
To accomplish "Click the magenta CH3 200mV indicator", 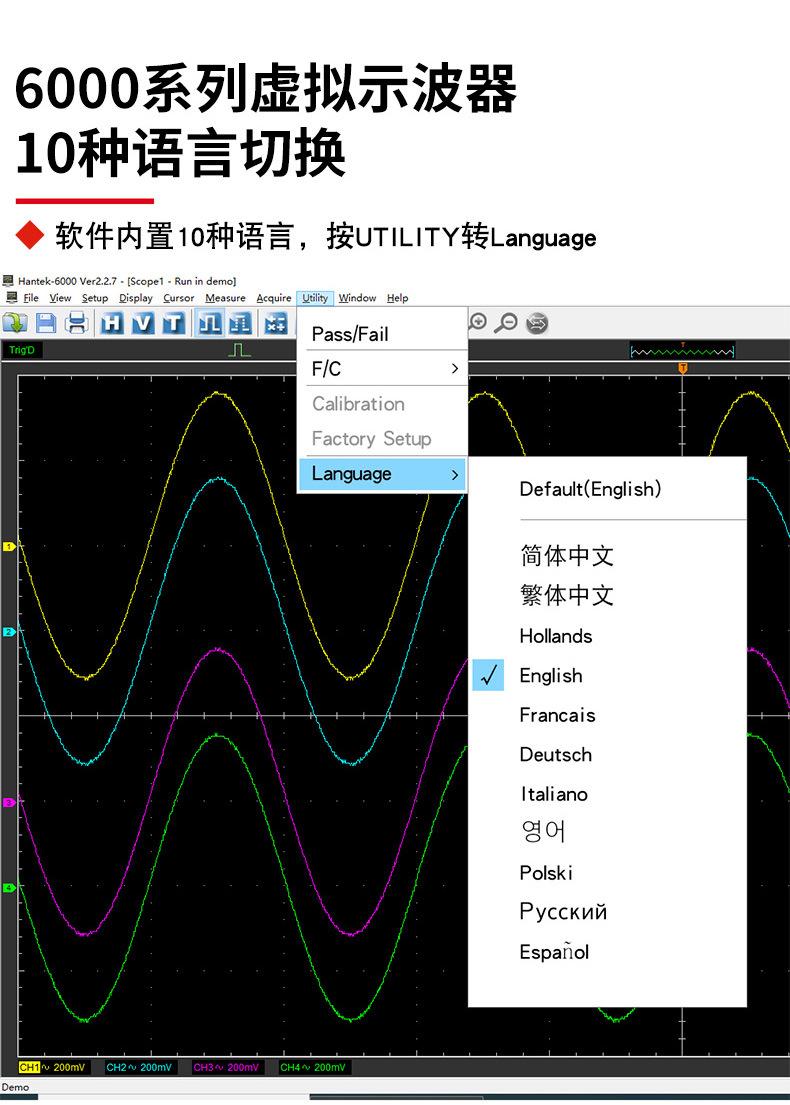I will tap(227, 1068).
